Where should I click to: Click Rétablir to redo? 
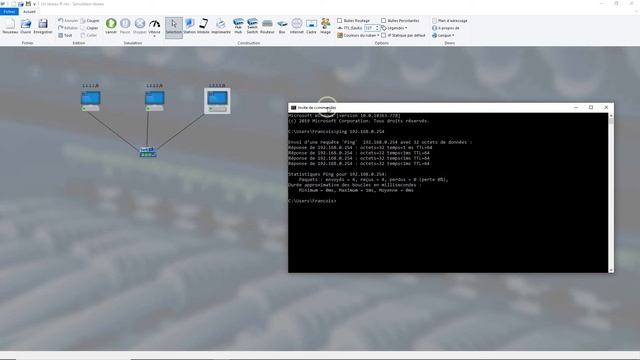pyautogui.click(x=68, y=28)
